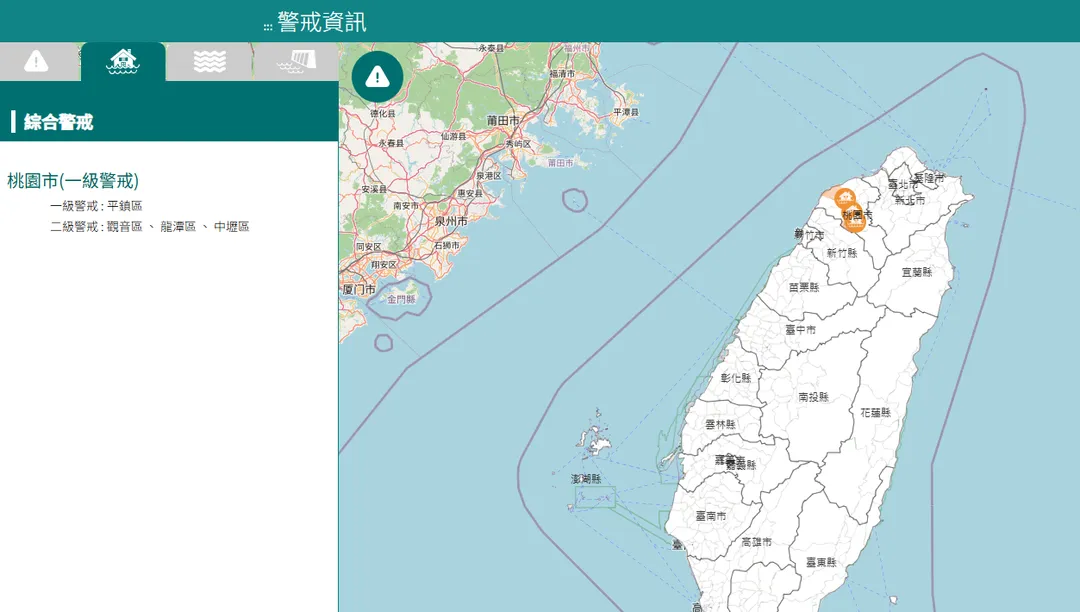Click the 宜蘭縣 label on map
1080x612 pixels.
point(917,272)
